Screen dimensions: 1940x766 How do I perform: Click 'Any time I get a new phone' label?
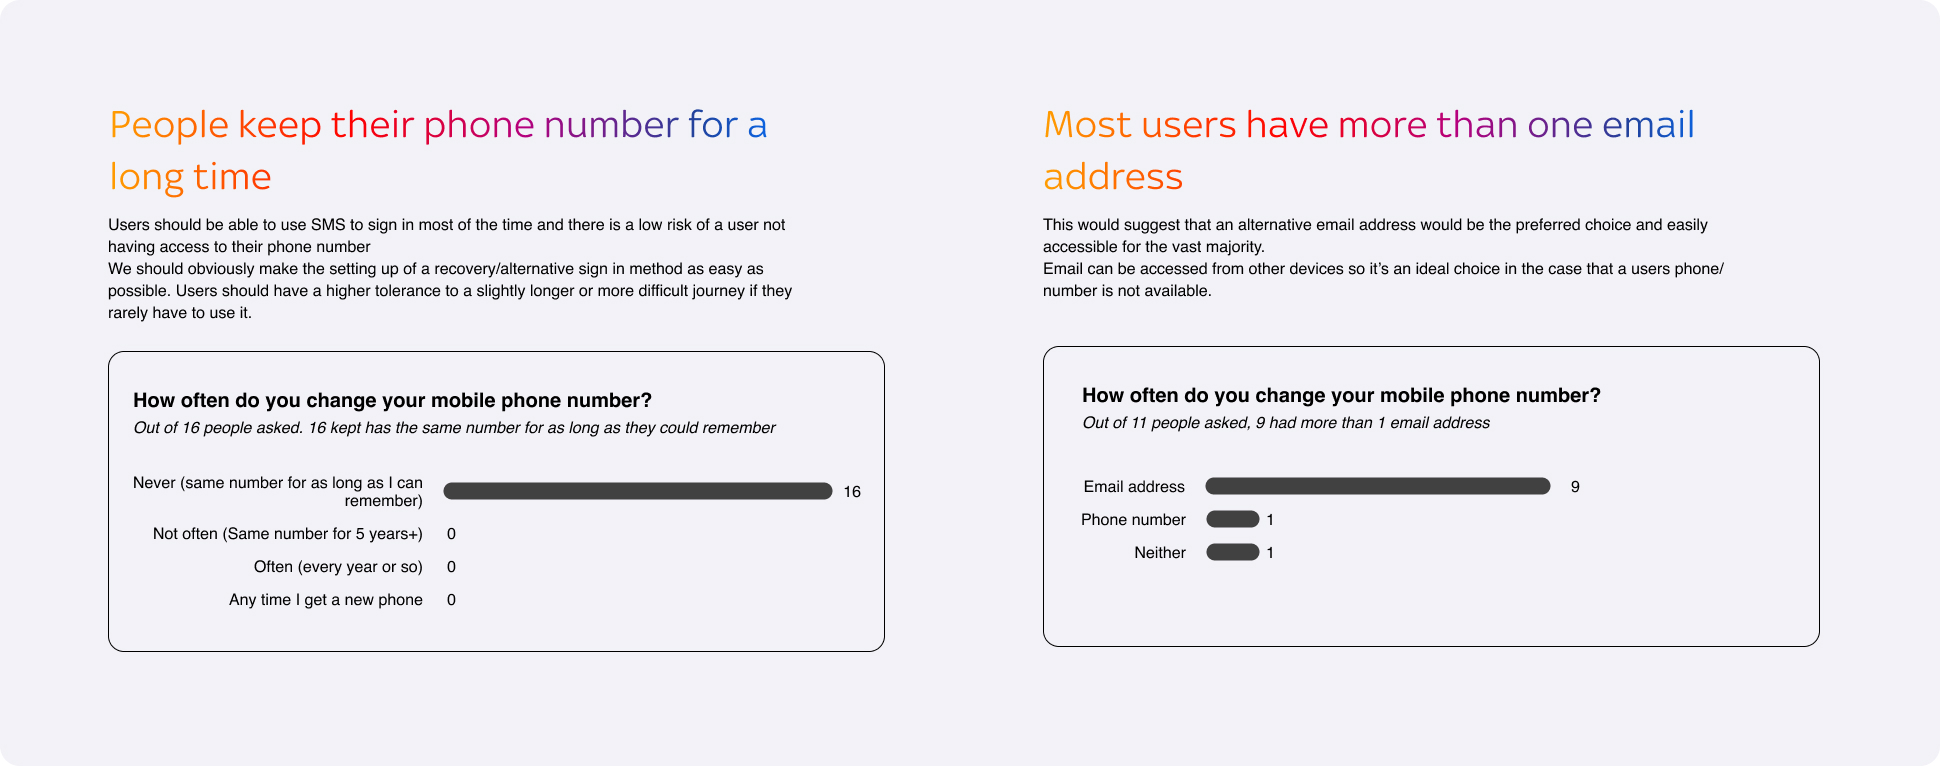coord(326,600)
